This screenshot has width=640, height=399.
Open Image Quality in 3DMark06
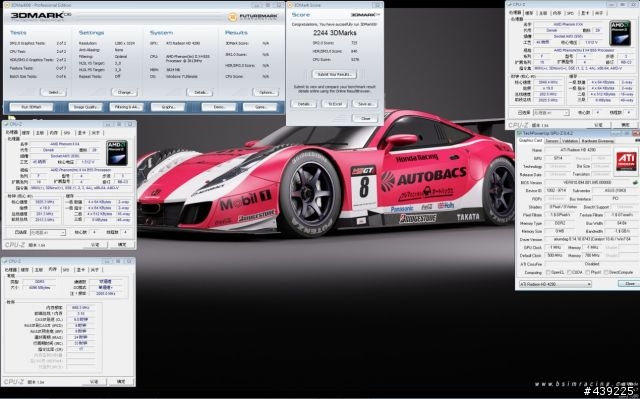[85, 107]
